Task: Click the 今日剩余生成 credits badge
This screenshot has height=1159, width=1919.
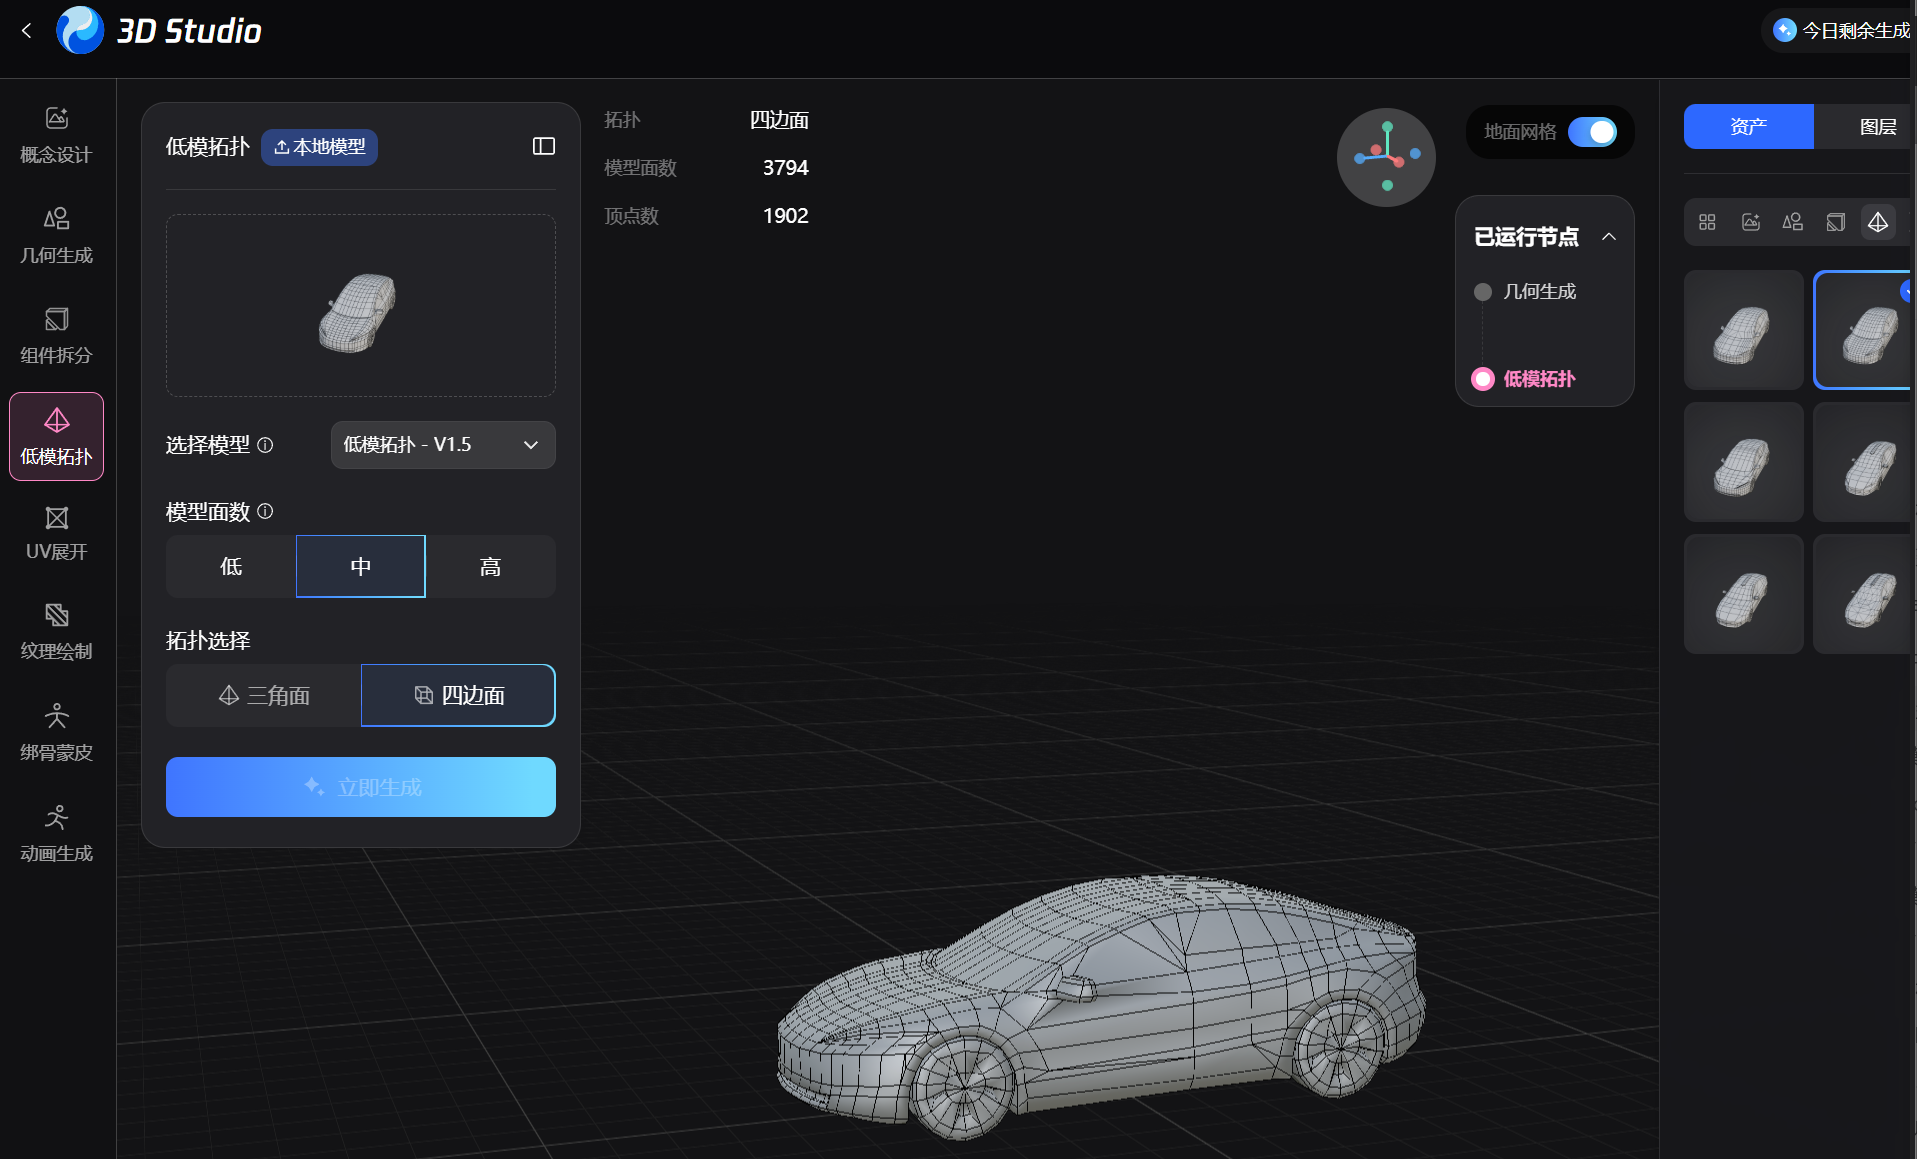Action: click(1840, 31)
